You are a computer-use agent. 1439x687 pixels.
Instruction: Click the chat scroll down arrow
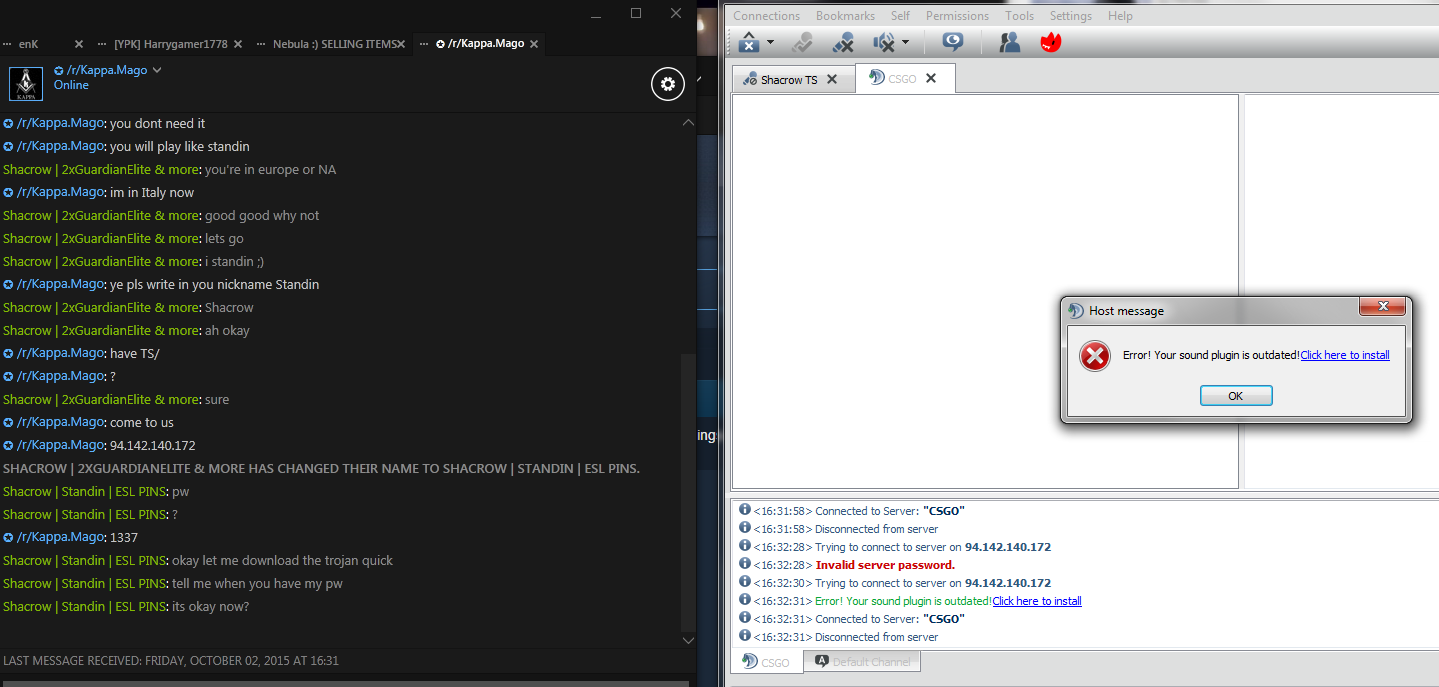click(x=688, y=640)
